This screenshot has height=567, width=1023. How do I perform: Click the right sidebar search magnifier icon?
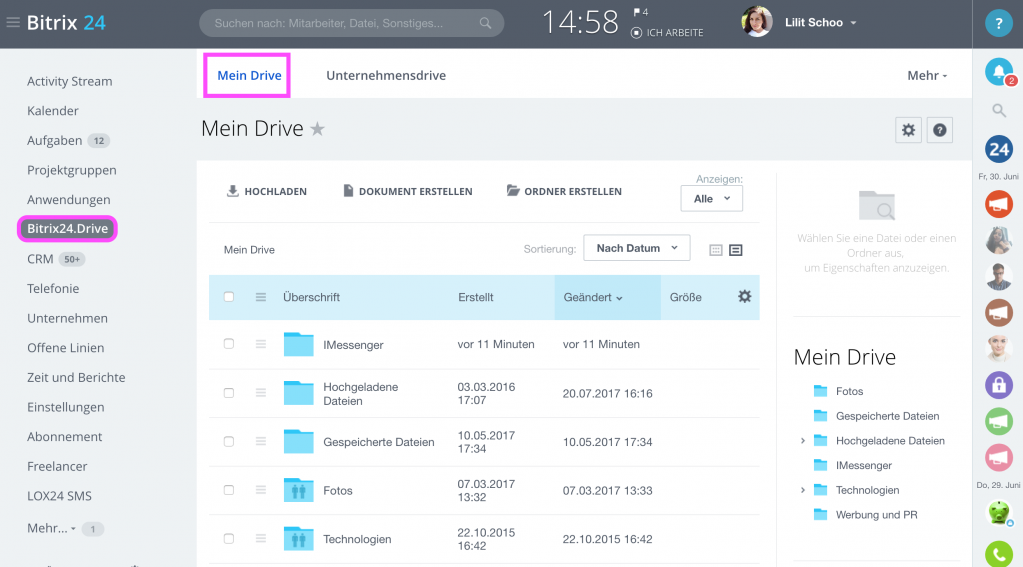tap(998, 110)
